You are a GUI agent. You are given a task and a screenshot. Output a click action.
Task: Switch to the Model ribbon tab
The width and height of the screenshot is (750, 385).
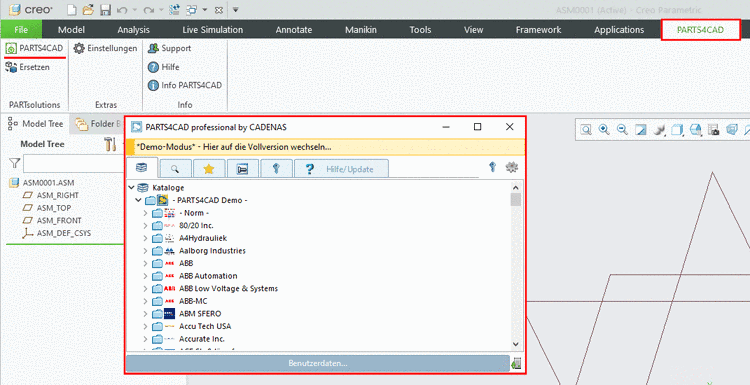tap(71, 30)
